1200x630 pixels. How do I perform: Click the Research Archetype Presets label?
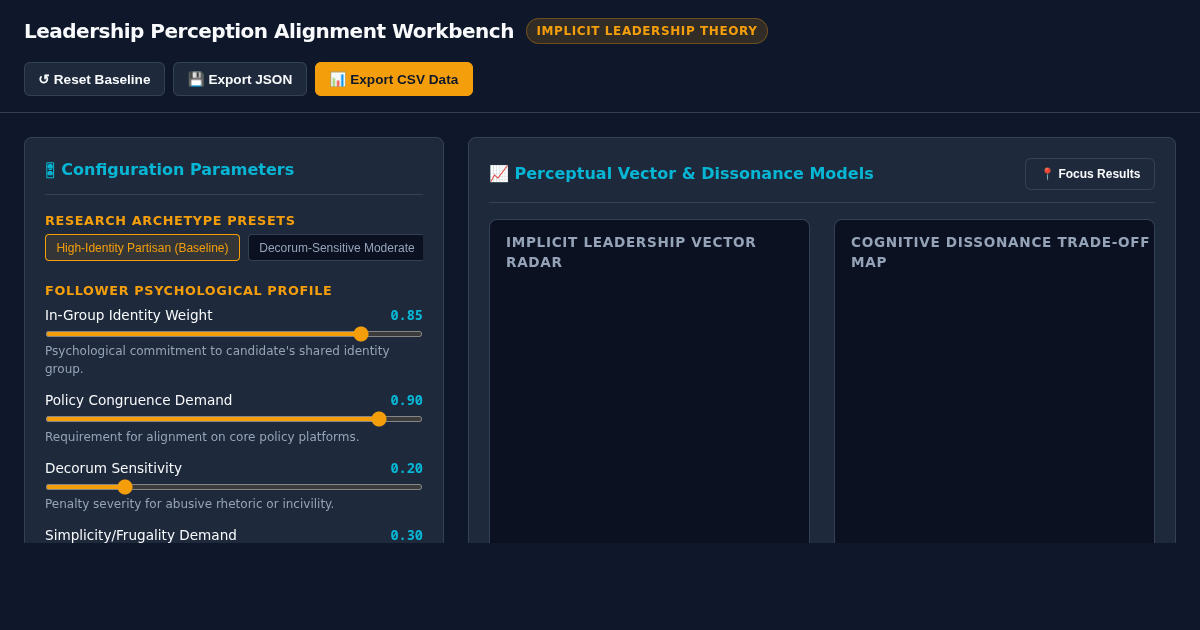click(170, 221)
